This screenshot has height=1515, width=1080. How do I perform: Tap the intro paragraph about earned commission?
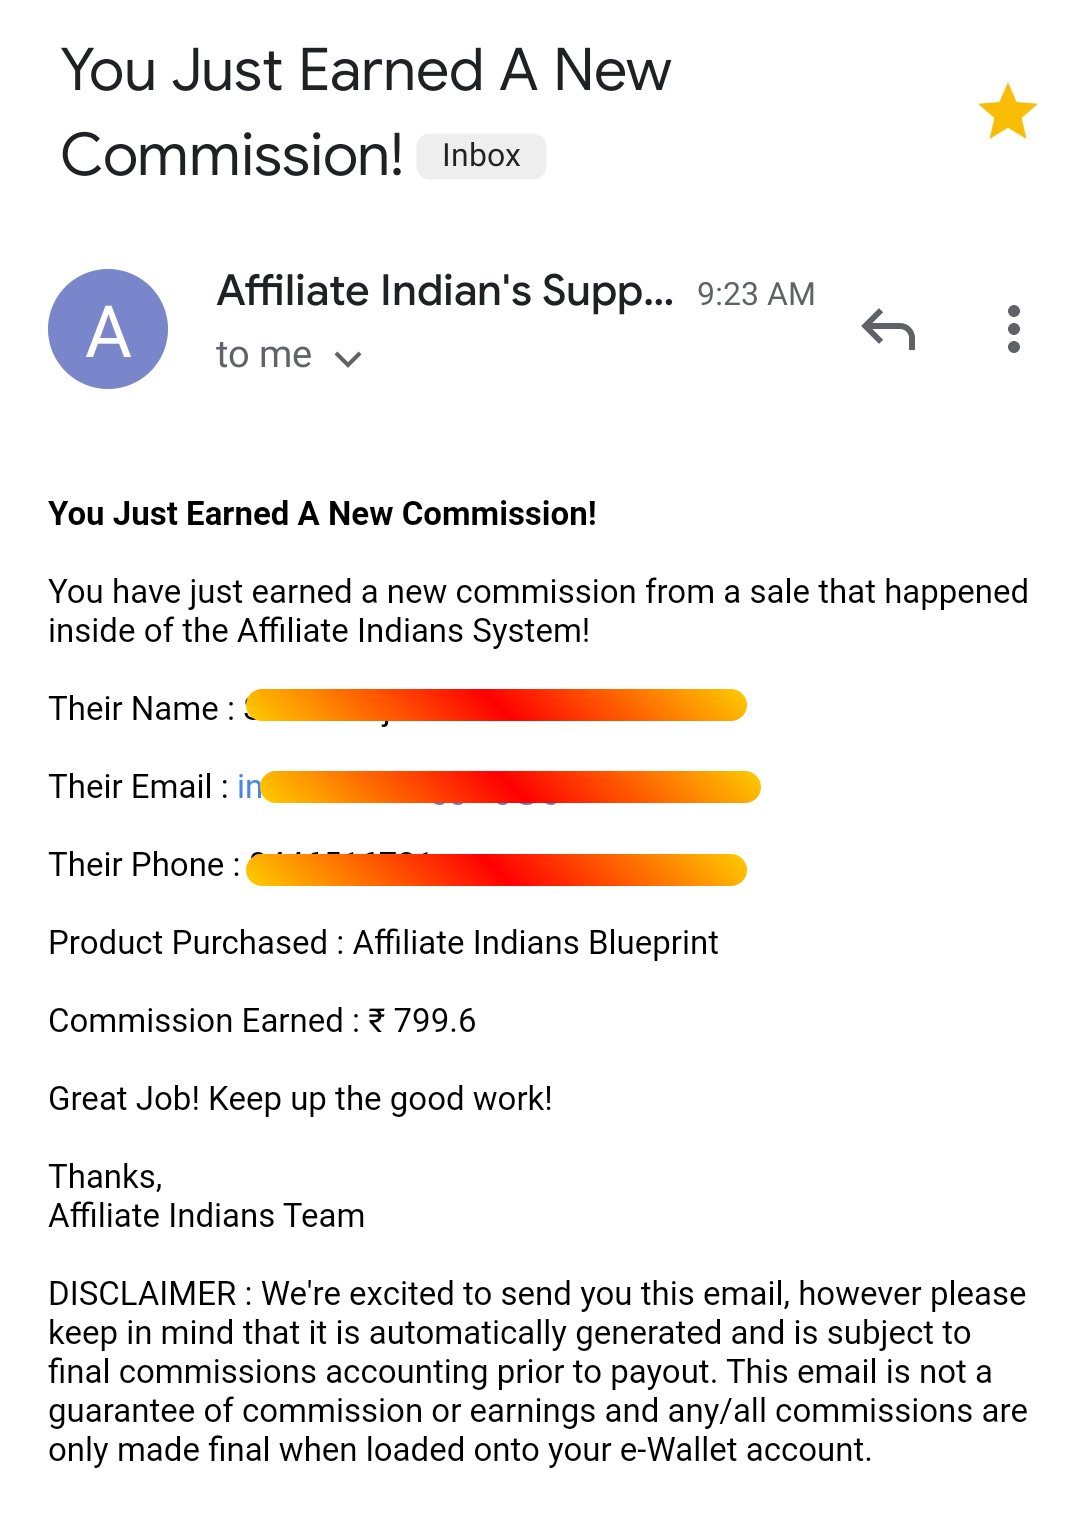point(537,611)
